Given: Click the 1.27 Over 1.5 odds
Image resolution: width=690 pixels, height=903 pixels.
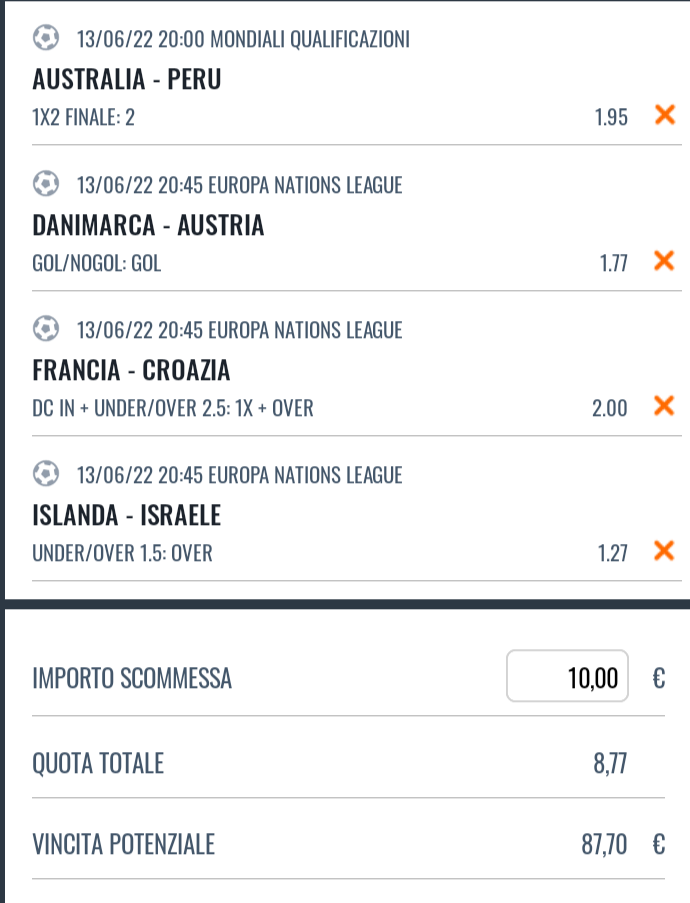Looking at the screenshot, I should pyautogui.click(x=613, y=553).
